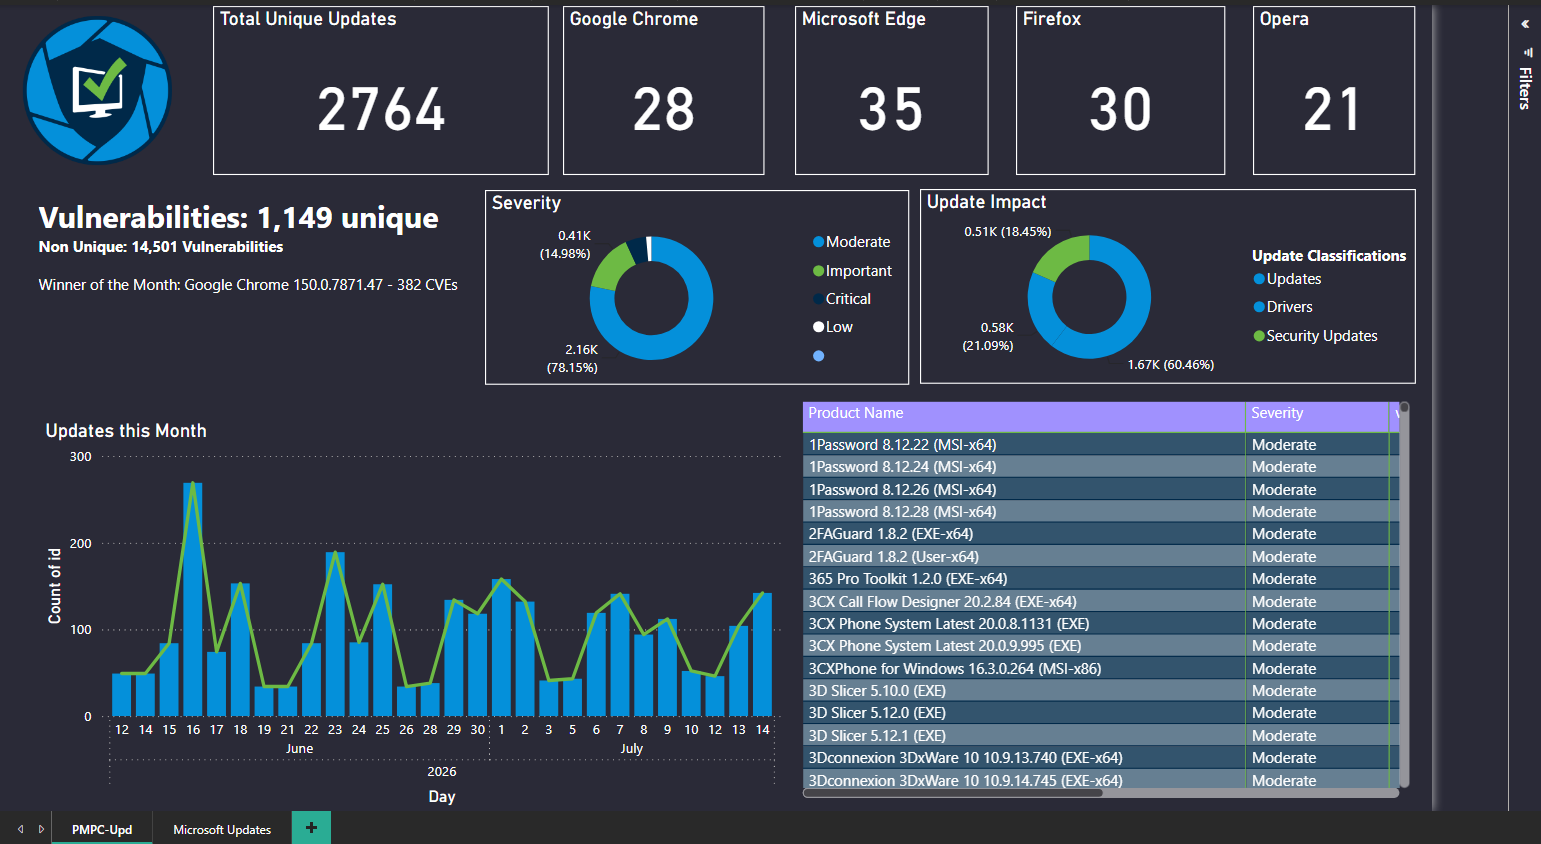Select row 3CXPhone for Windows 16.3.0.264

(x=1100, y=669)
